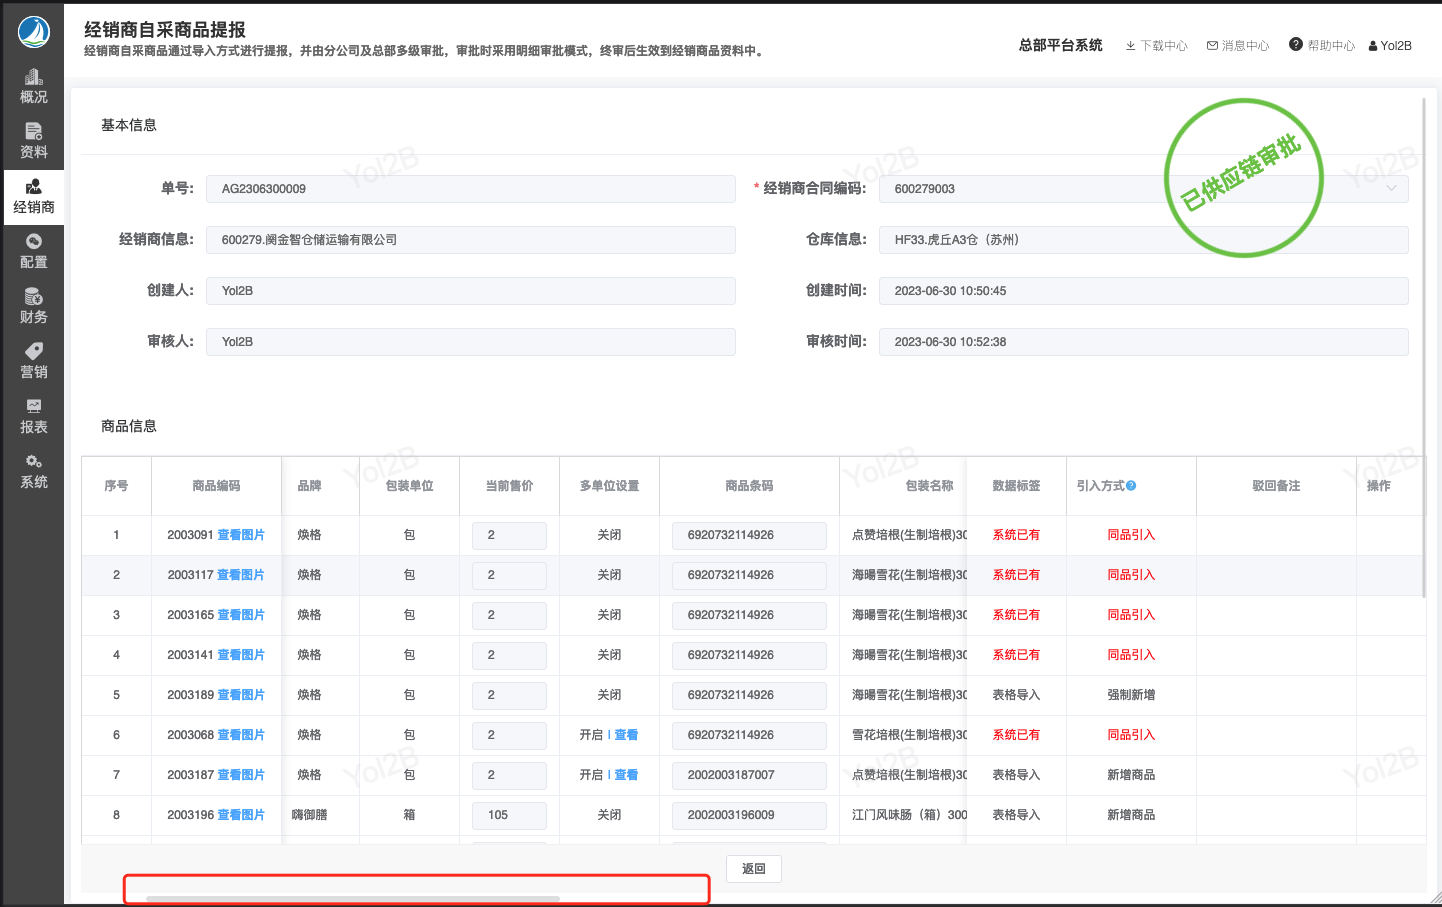Click the app logo in sidebar
The height and width of the screenshot is (907, 1442).
click(x=34, y=32)
